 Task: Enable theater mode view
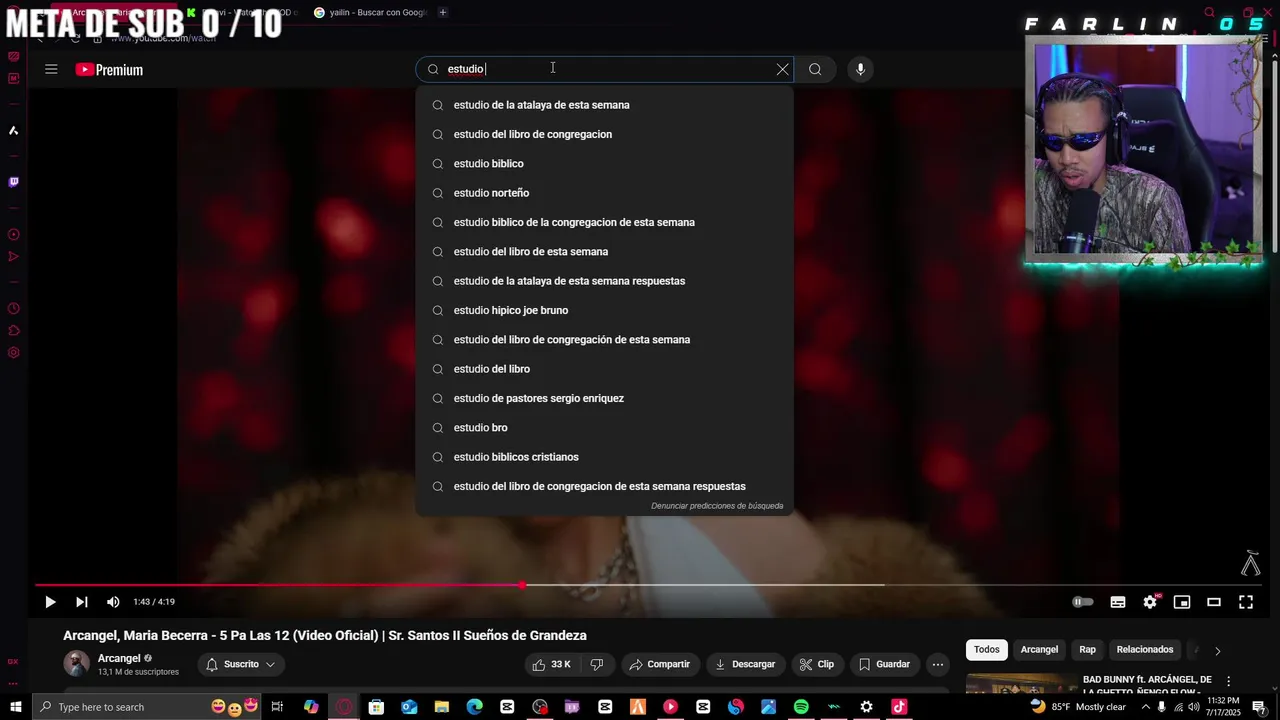click(1214, 602)
